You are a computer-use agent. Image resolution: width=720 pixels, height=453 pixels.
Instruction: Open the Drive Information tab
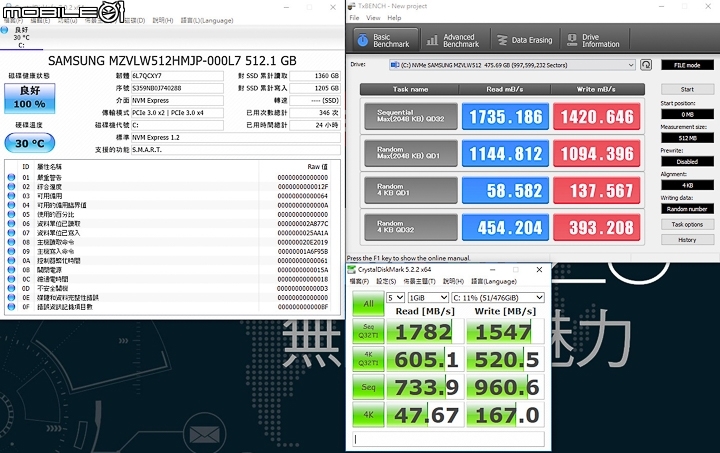pos(594,40)
